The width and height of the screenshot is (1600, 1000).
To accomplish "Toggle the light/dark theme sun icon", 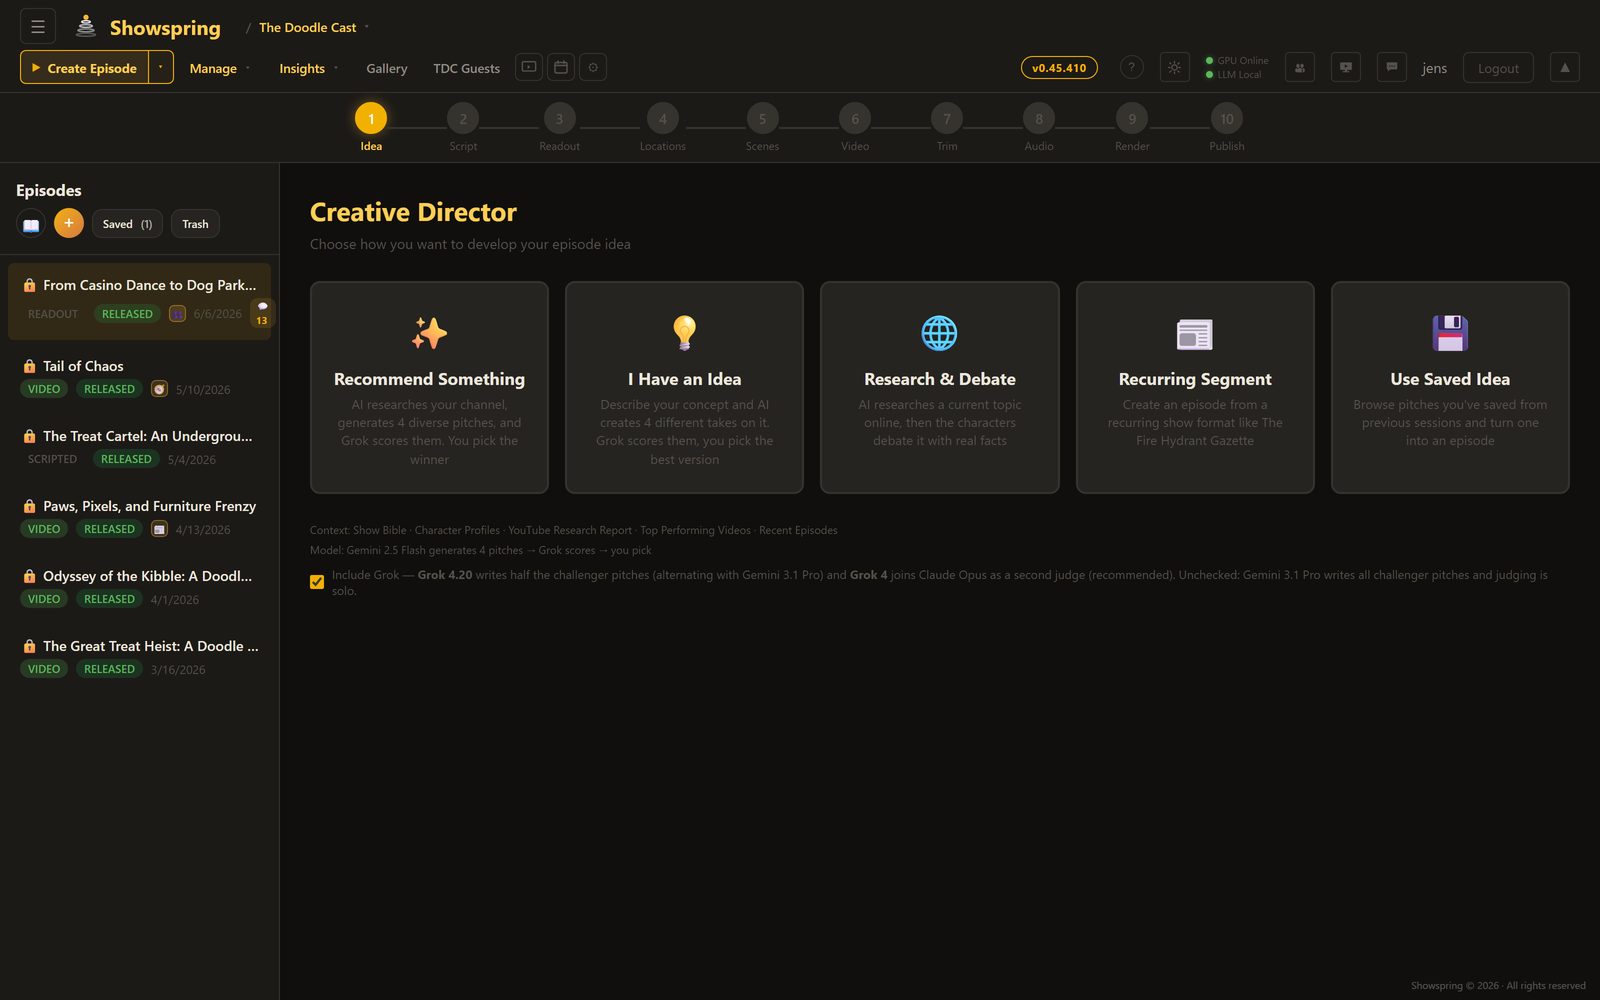I will click(x=1174, y=67).
